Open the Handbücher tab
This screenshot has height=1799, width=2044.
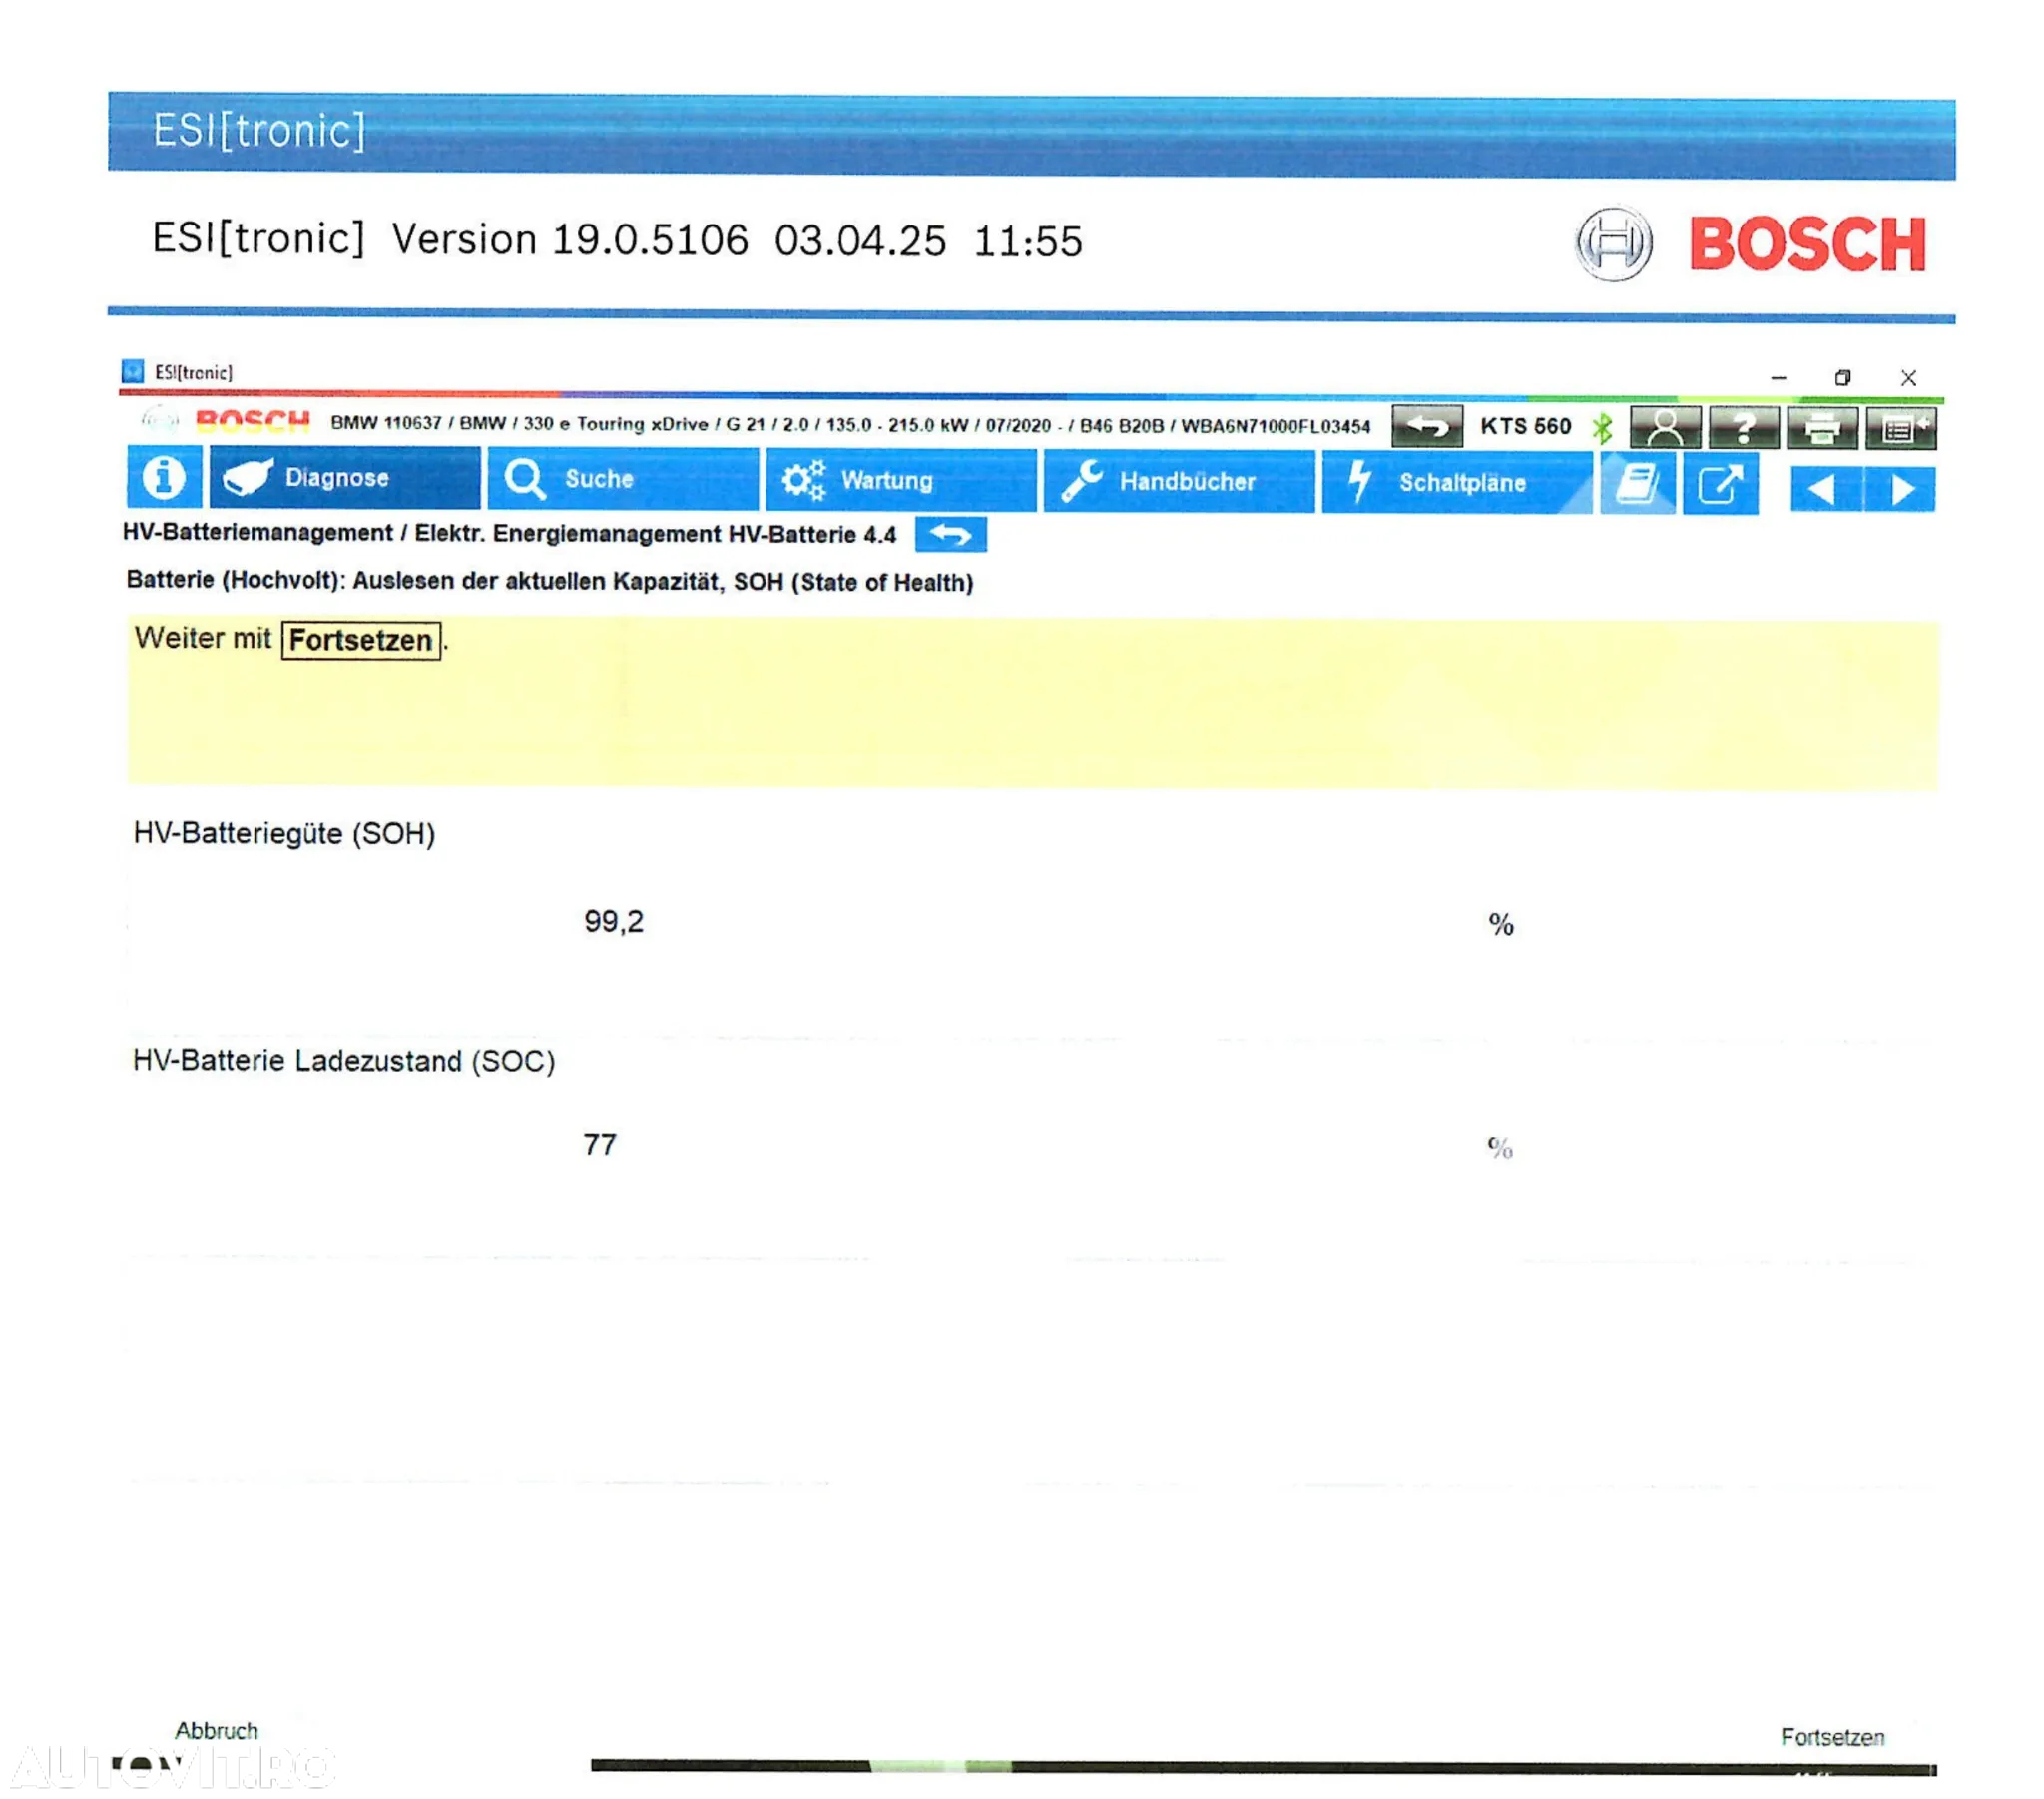click(x=1179, y=481)
